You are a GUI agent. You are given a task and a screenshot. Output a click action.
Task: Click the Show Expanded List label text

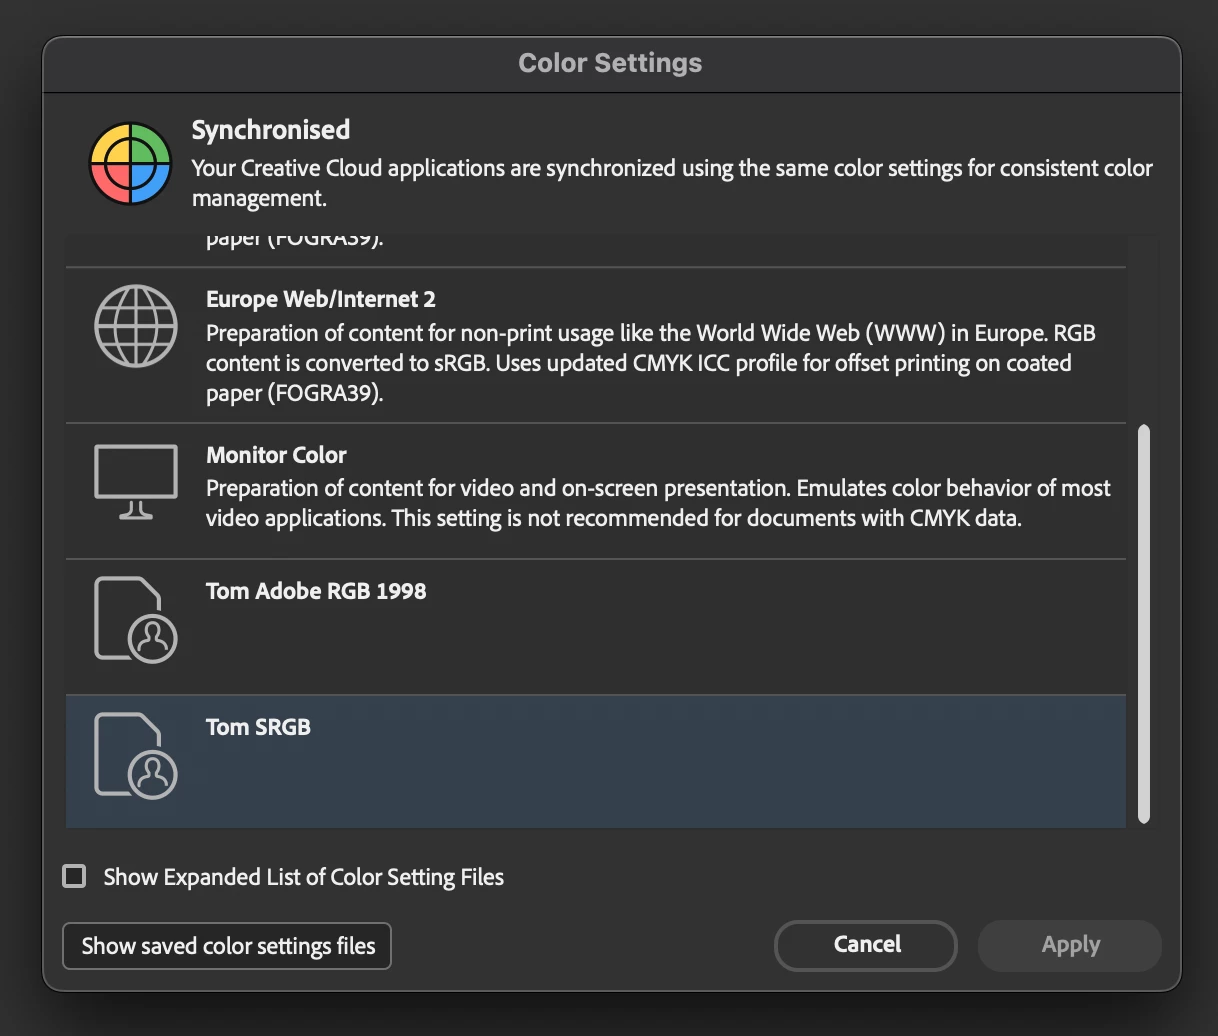click(303, 877)
